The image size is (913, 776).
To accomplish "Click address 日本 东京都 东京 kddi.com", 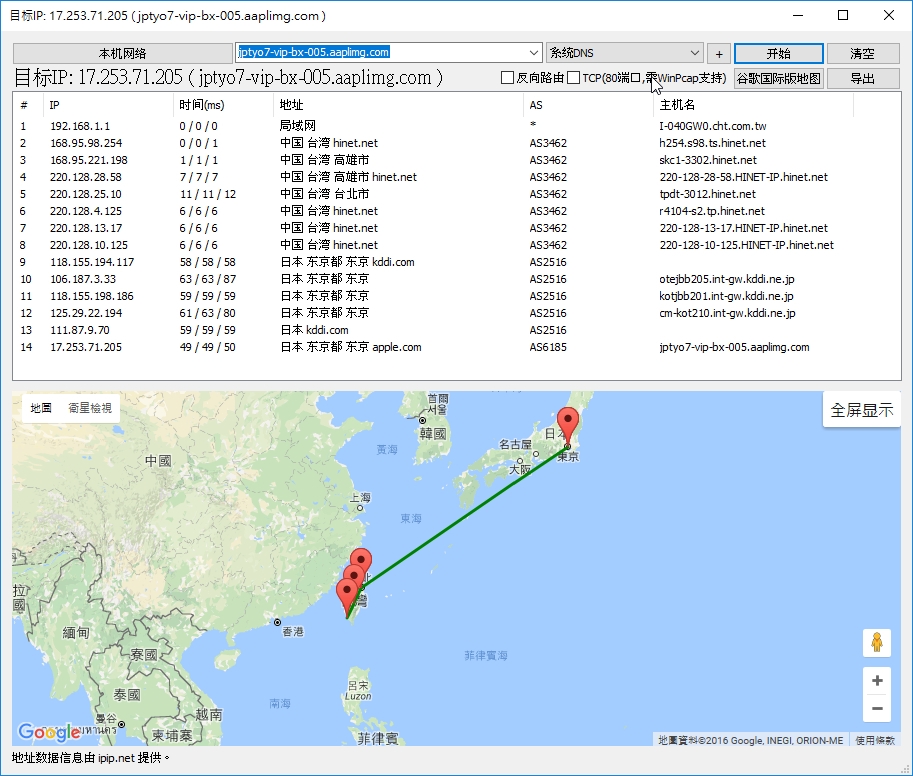I will 347,262.
